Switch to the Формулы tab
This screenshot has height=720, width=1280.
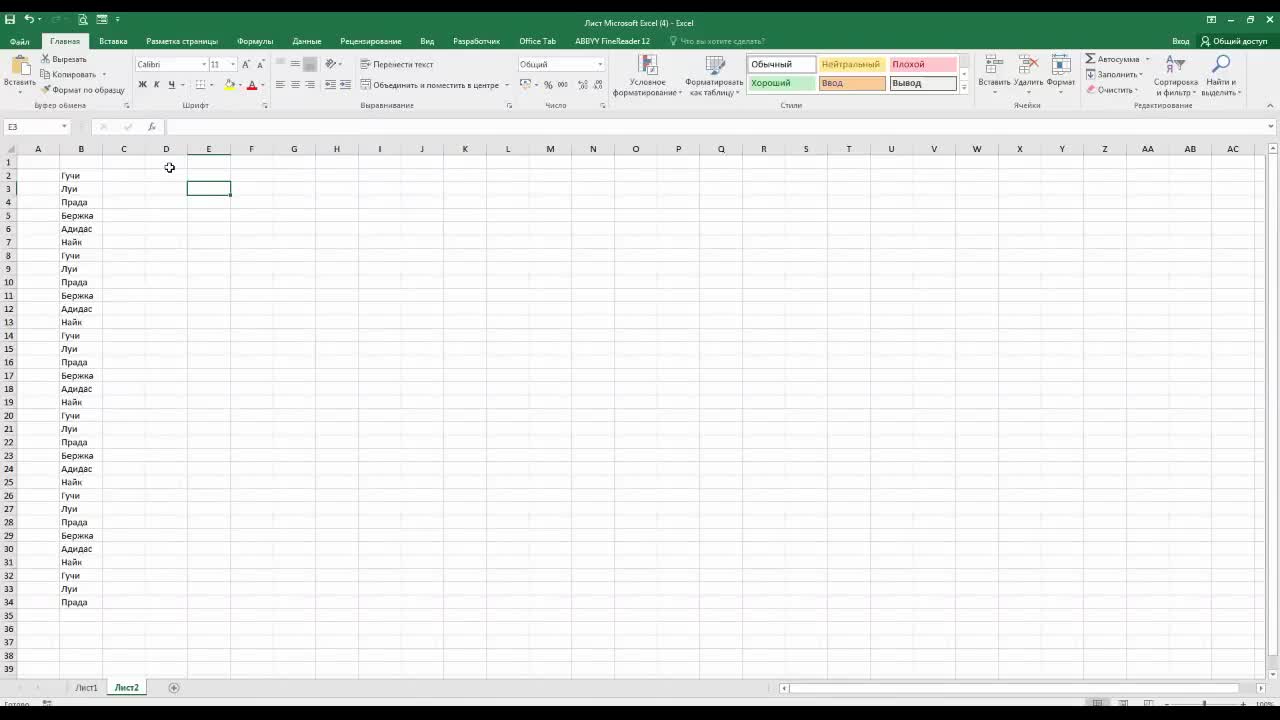tap(255, 41)
